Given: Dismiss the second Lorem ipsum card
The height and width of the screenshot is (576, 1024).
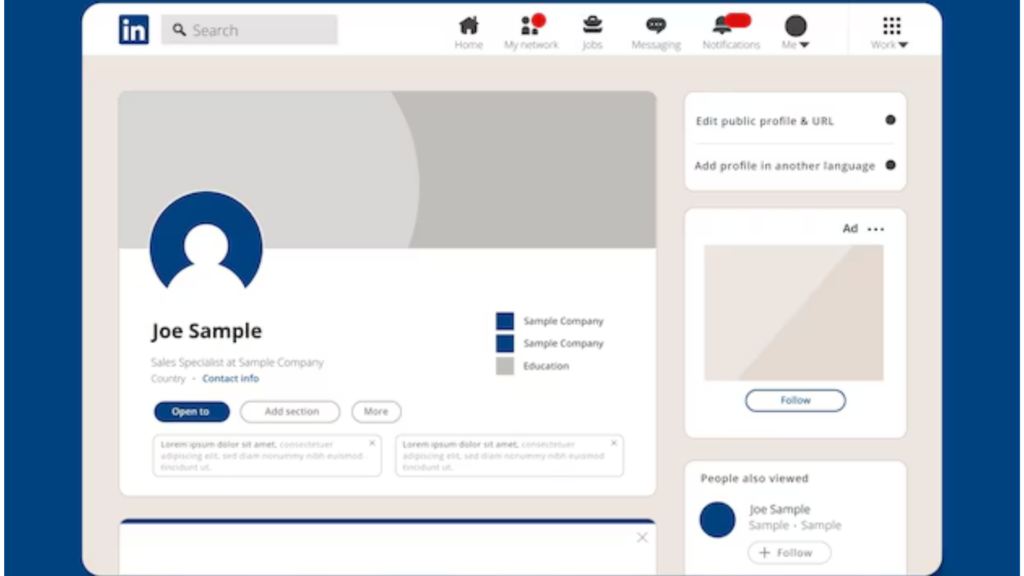Looking at the screenshot, I should tap(614, 443).
